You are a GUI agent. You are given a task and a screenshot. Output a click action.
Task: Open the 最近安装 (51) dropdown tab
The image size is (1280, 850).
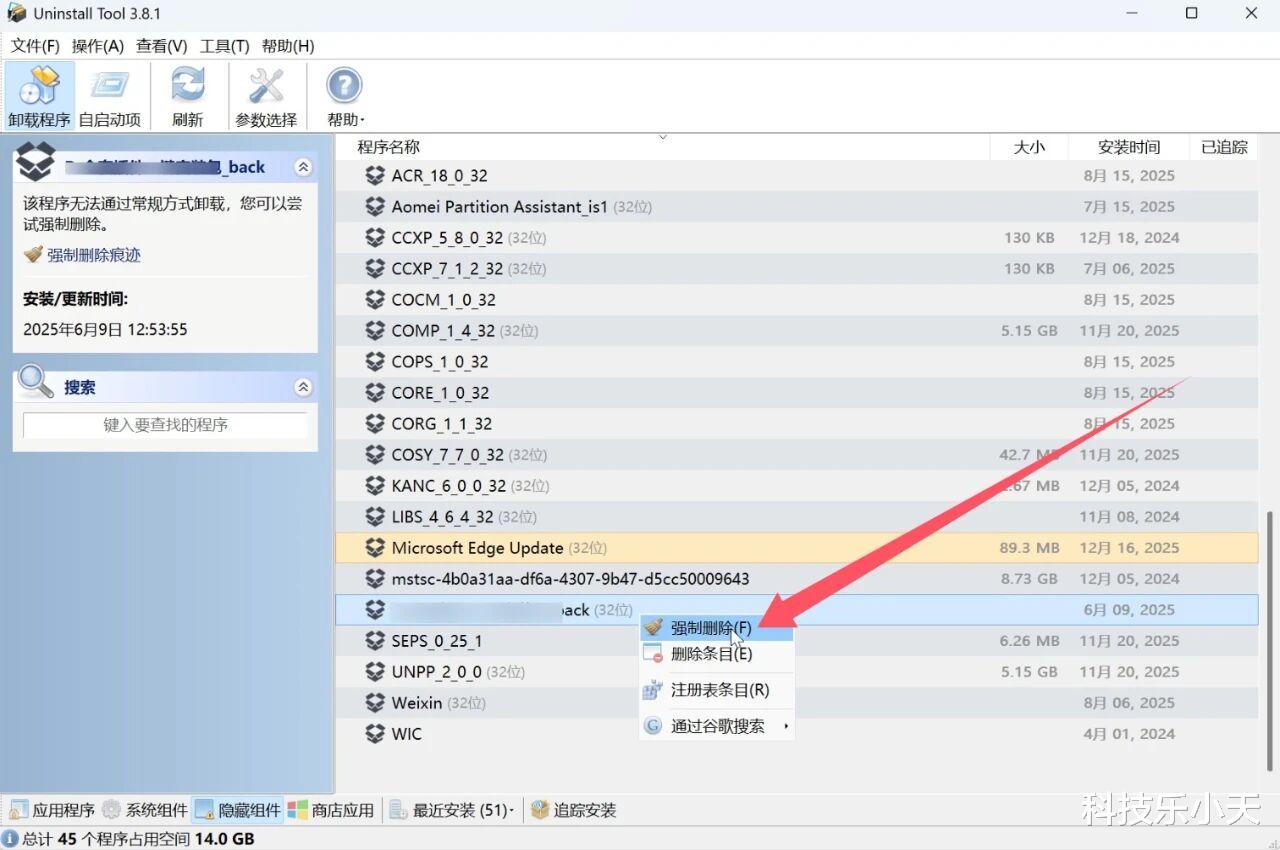[x=452, y=810]
